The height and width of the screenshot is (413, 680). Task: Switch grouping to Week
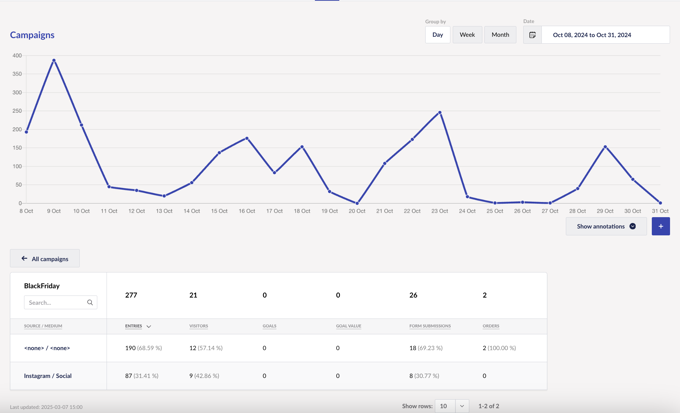pyautogui.click(x=467, y=35)
